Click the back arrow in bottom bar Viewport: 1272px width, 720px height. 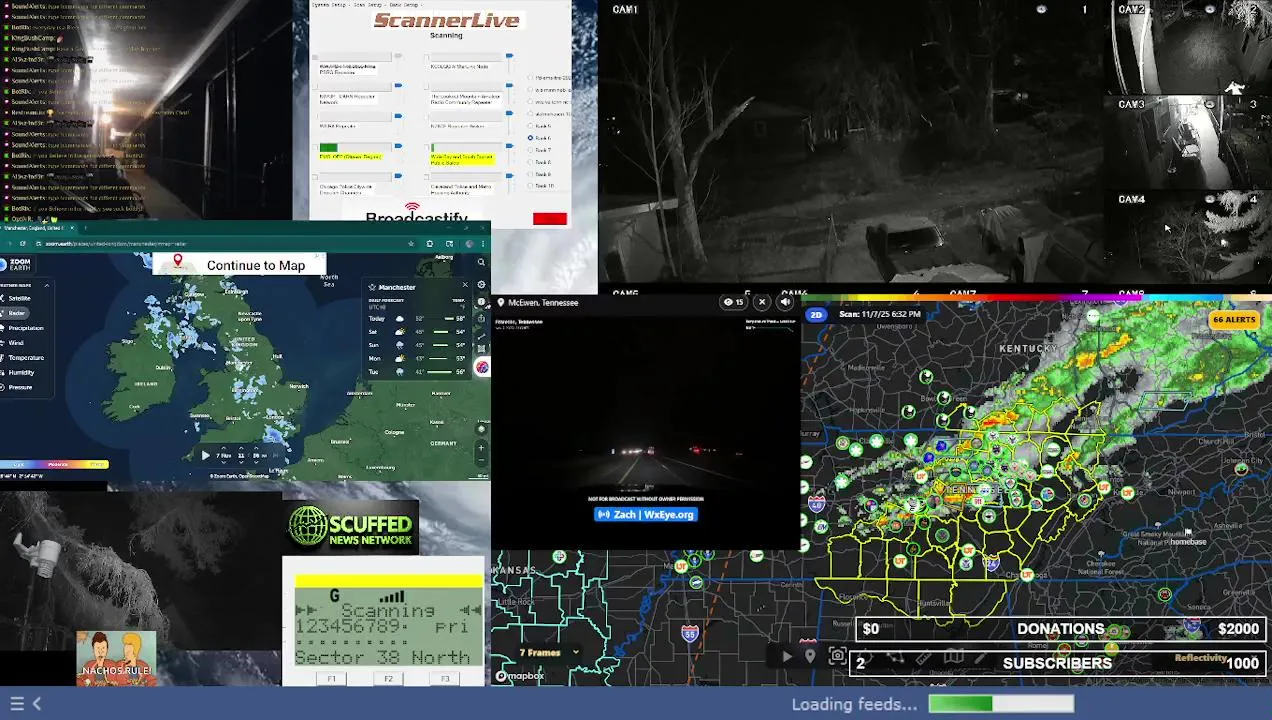point(37,703)
